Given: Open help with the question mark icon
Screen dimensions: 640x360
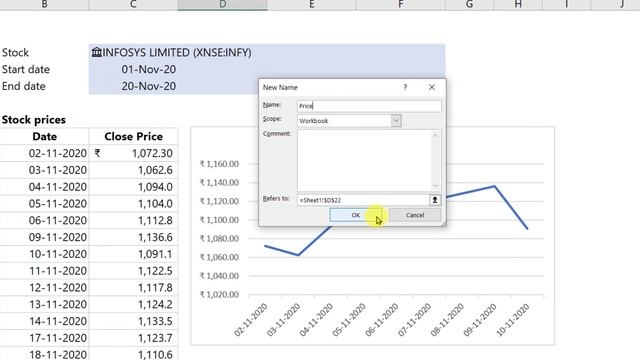Looking at the screenshot, I should coord(405,87).
